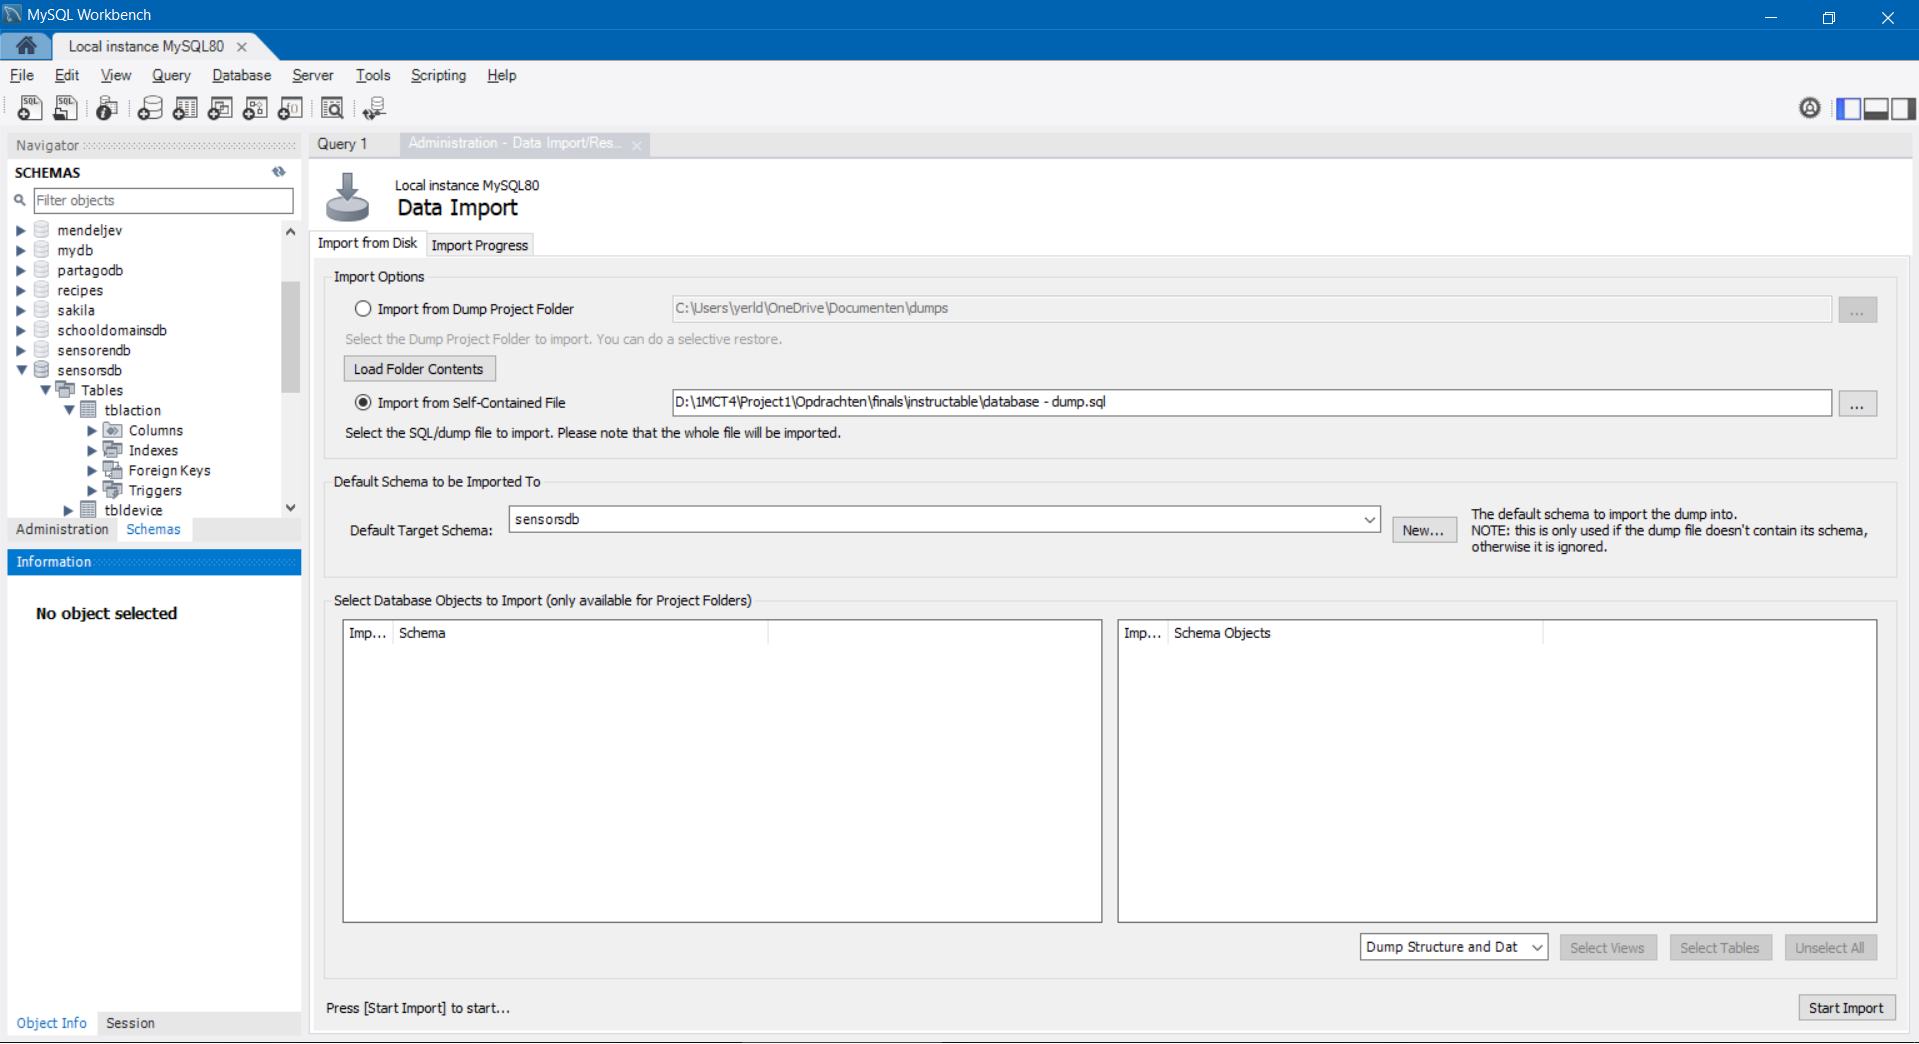The height and width of the screenshot is (1044, 1919).
Task: Switch to the Query 1 tab
Action: pyautogui.click(x=342, y=144)
